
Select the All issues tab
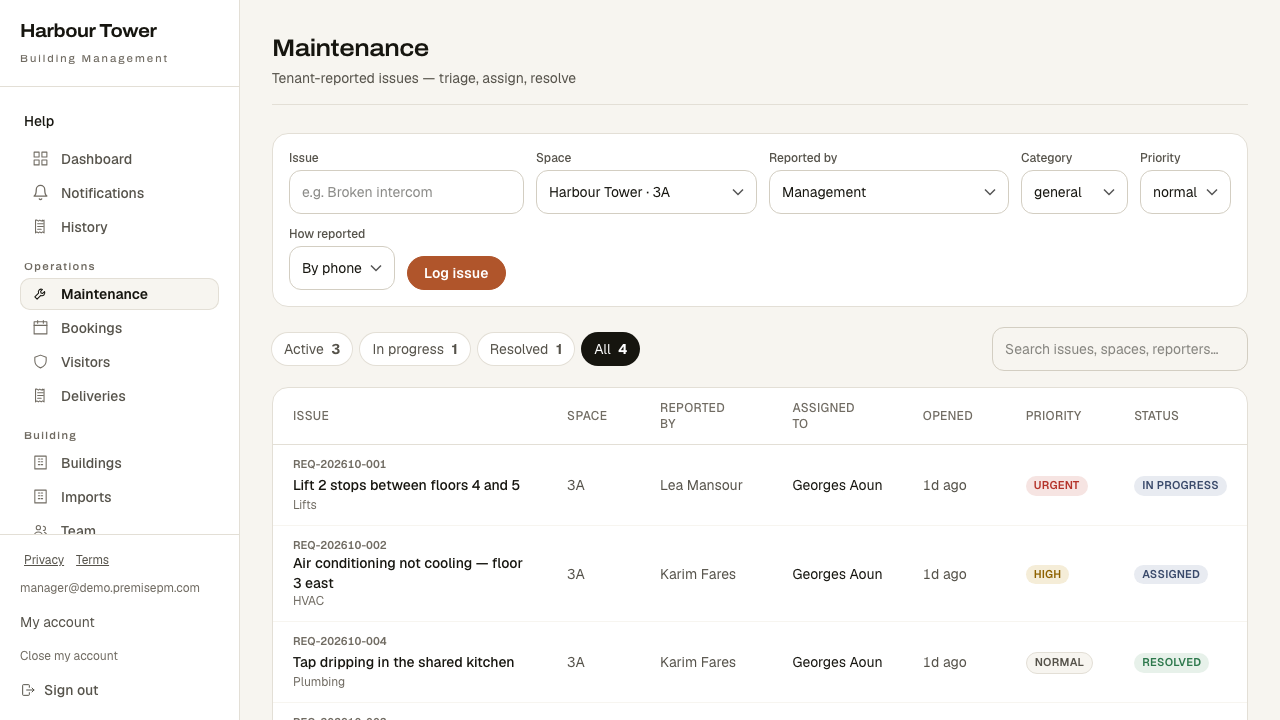(610, 349)
